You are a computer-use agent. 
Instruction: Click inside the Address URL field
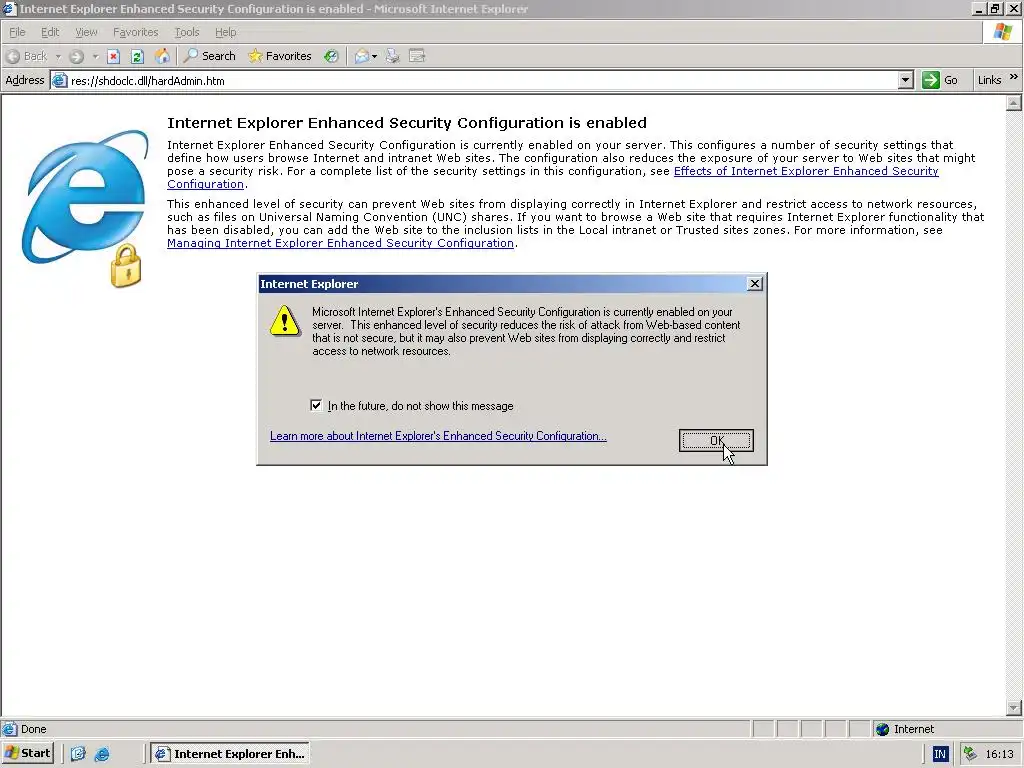coord(482,80)
